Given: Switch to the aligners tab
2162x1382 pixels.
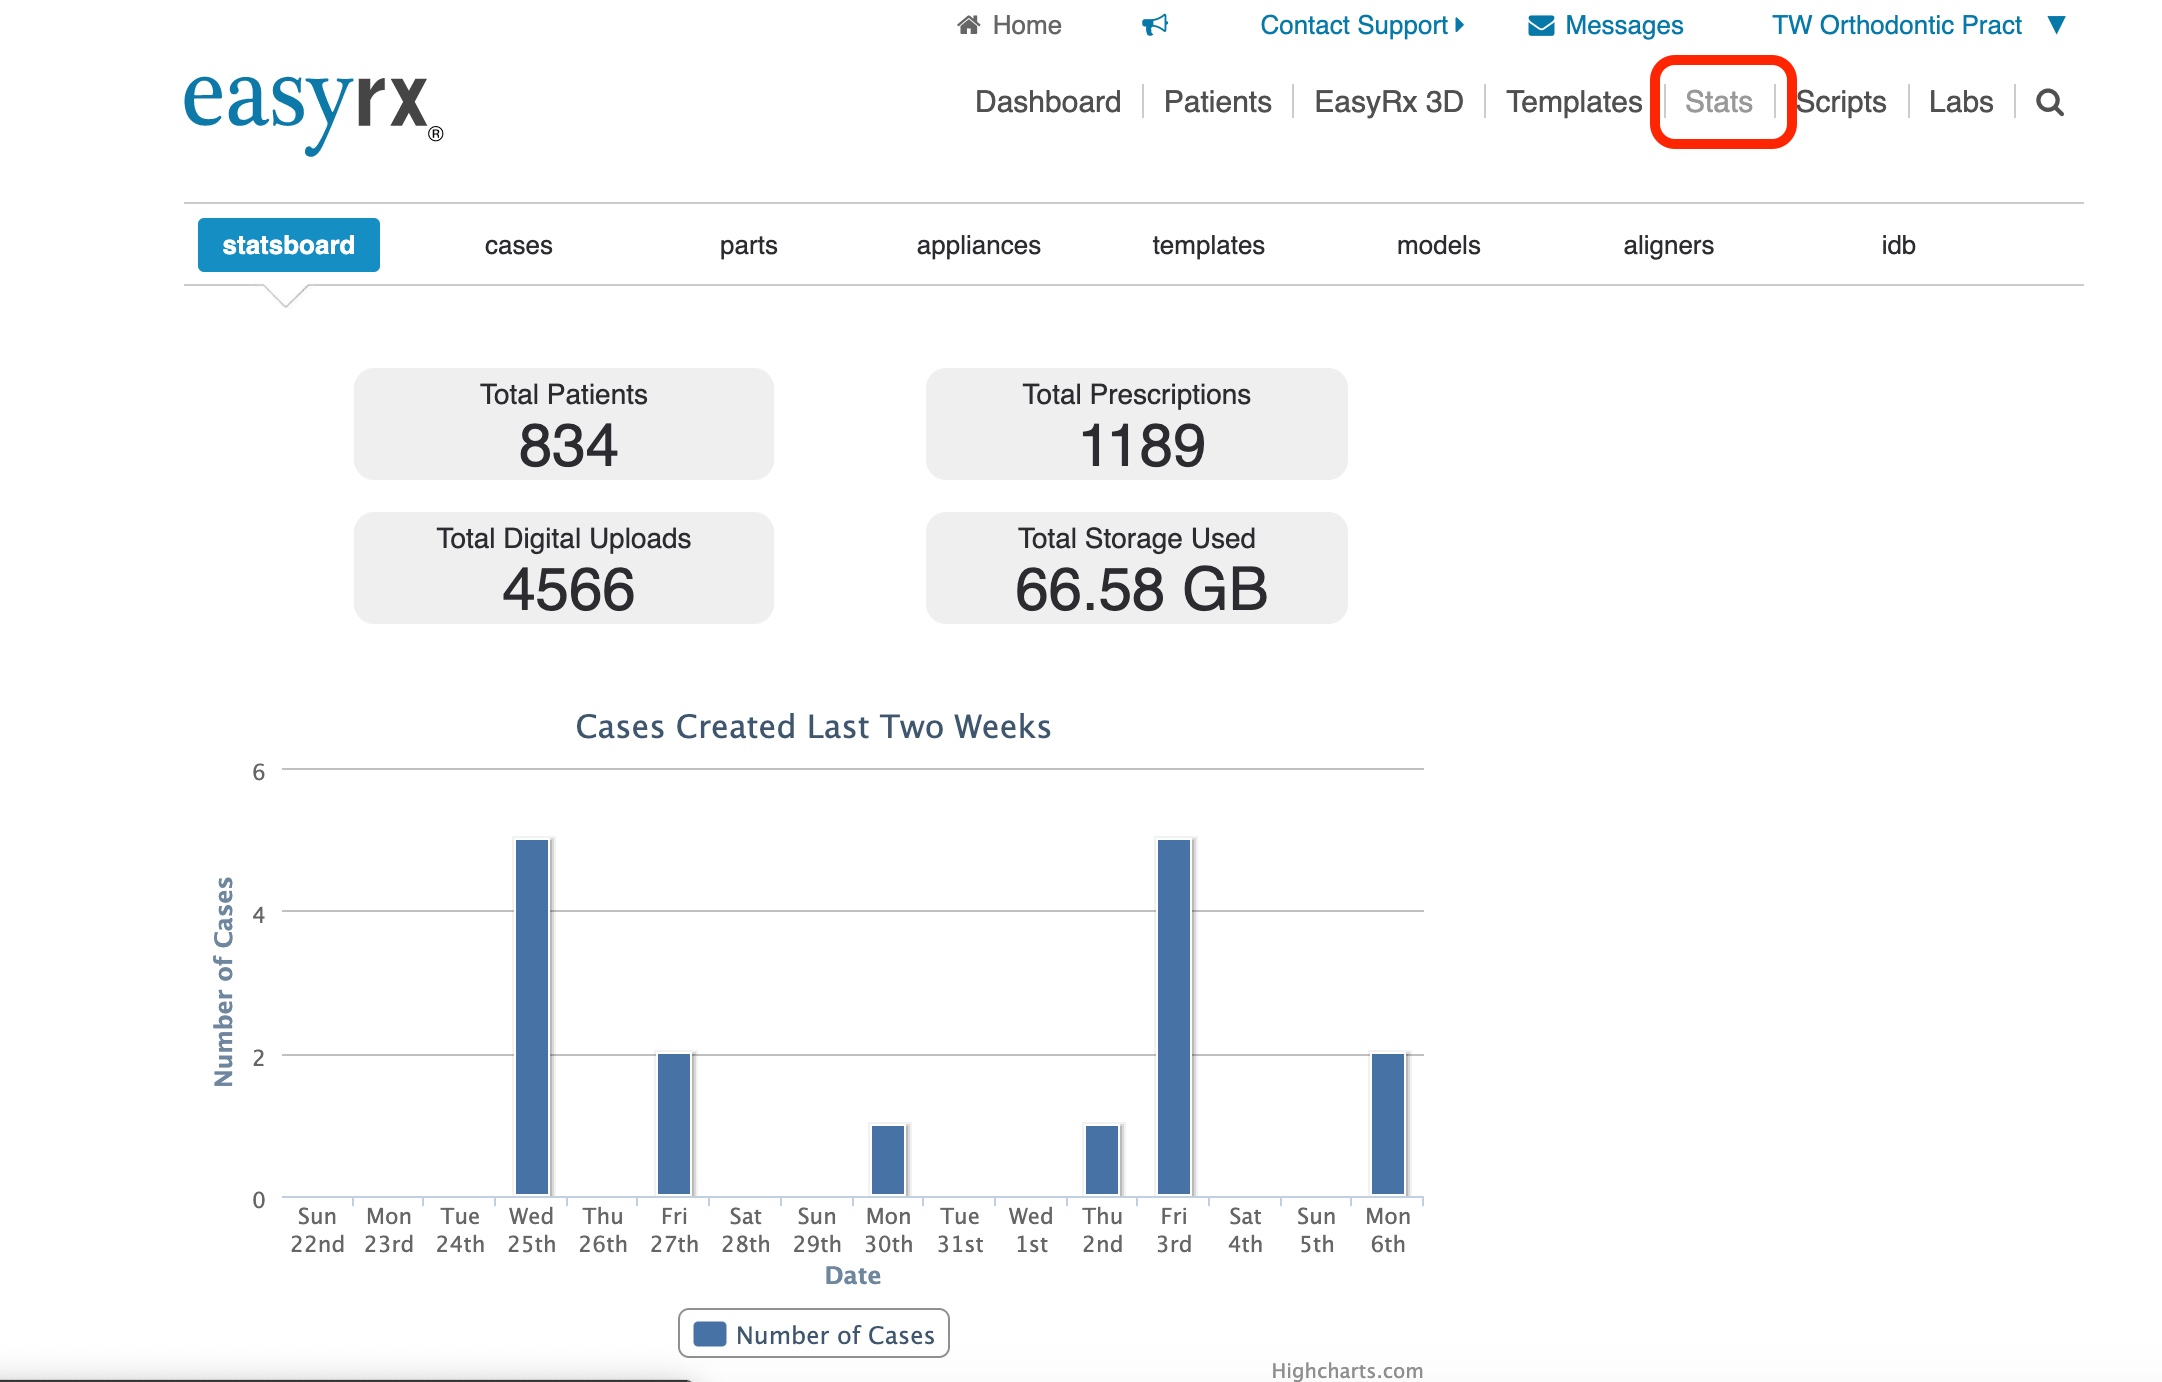Looking at the screenshot, I should [x=1668, y=245].
